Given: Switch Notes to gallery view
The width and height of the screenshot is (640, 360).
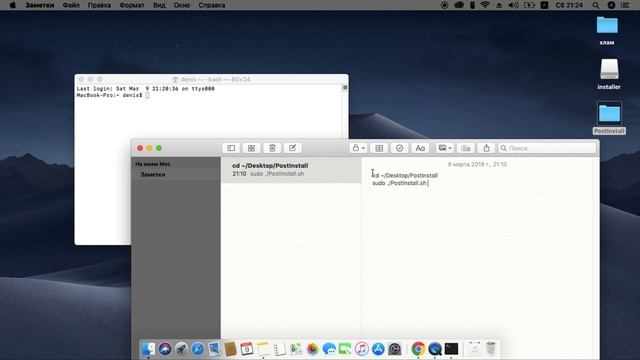Looking at the screenshot, I should 251,148.
